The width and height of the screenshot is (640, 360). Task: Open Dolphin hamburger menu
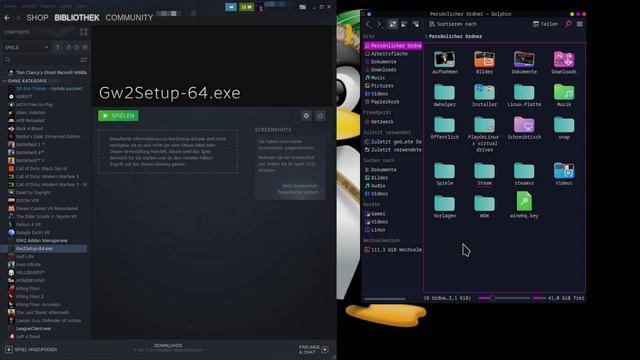tap(580, 24)
